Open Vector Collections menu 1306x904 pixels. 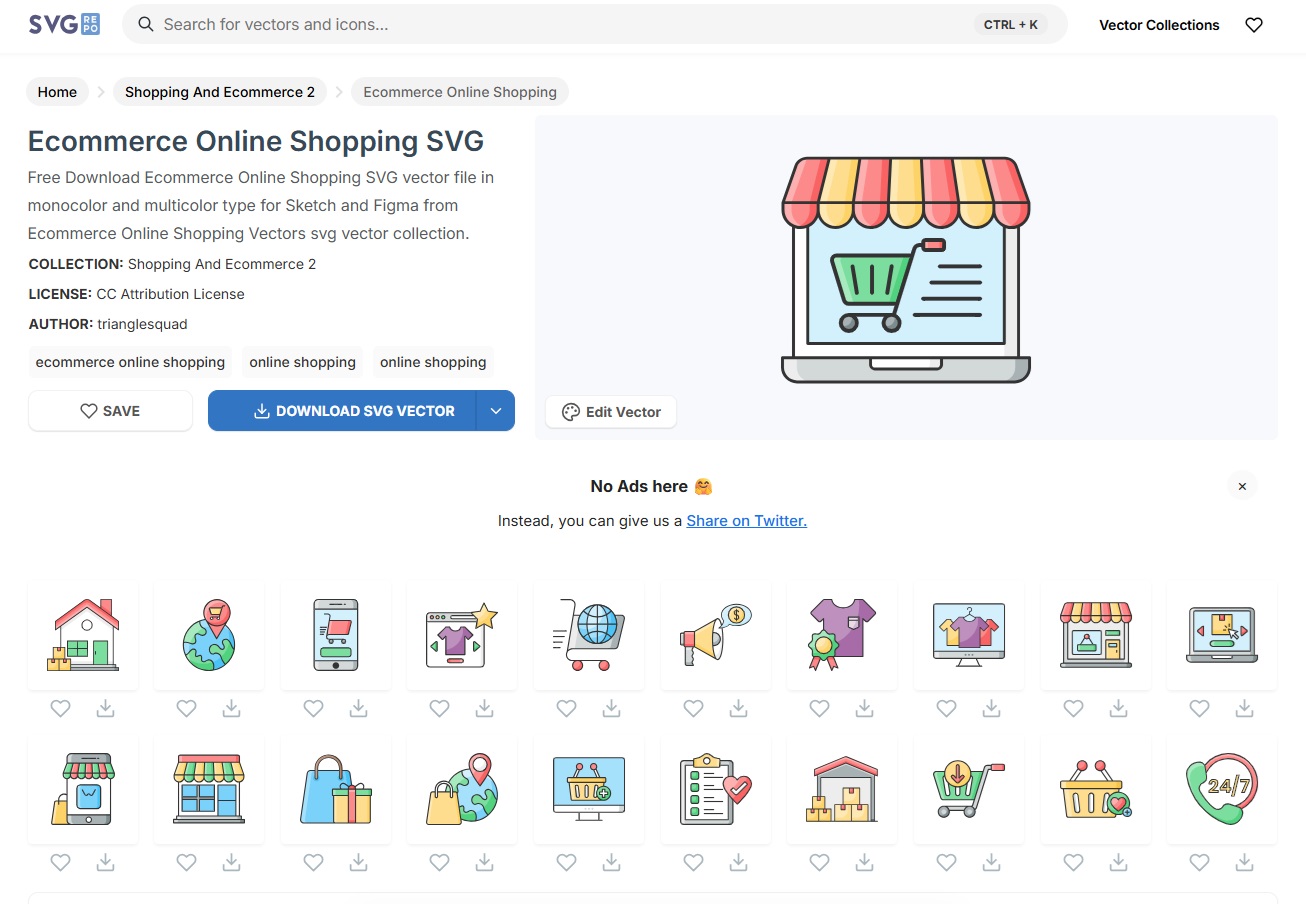1159,25
